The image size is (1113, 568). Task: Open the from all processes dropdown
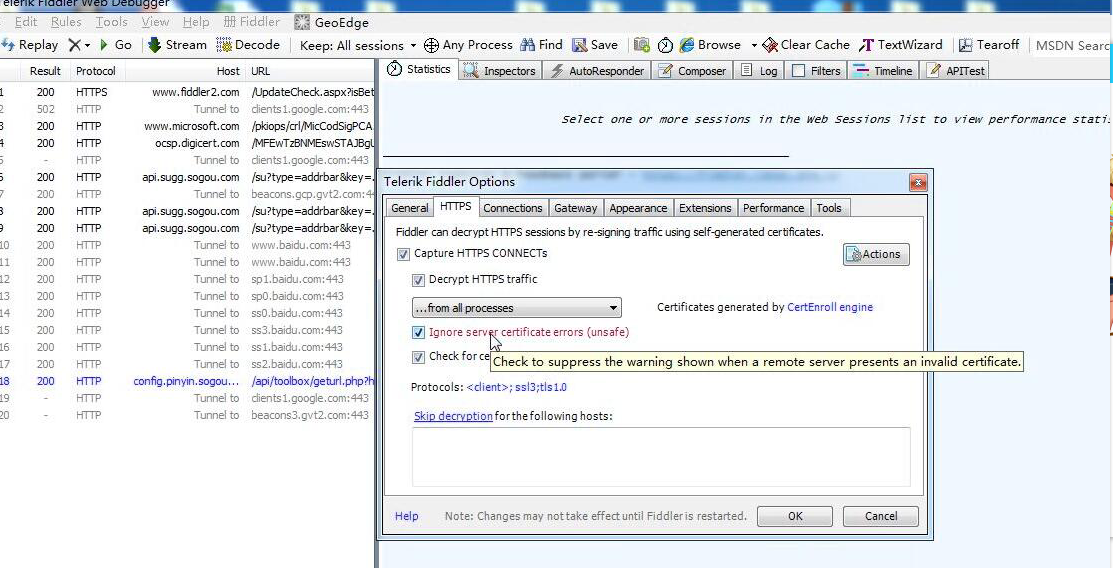(x=517, y=307)
